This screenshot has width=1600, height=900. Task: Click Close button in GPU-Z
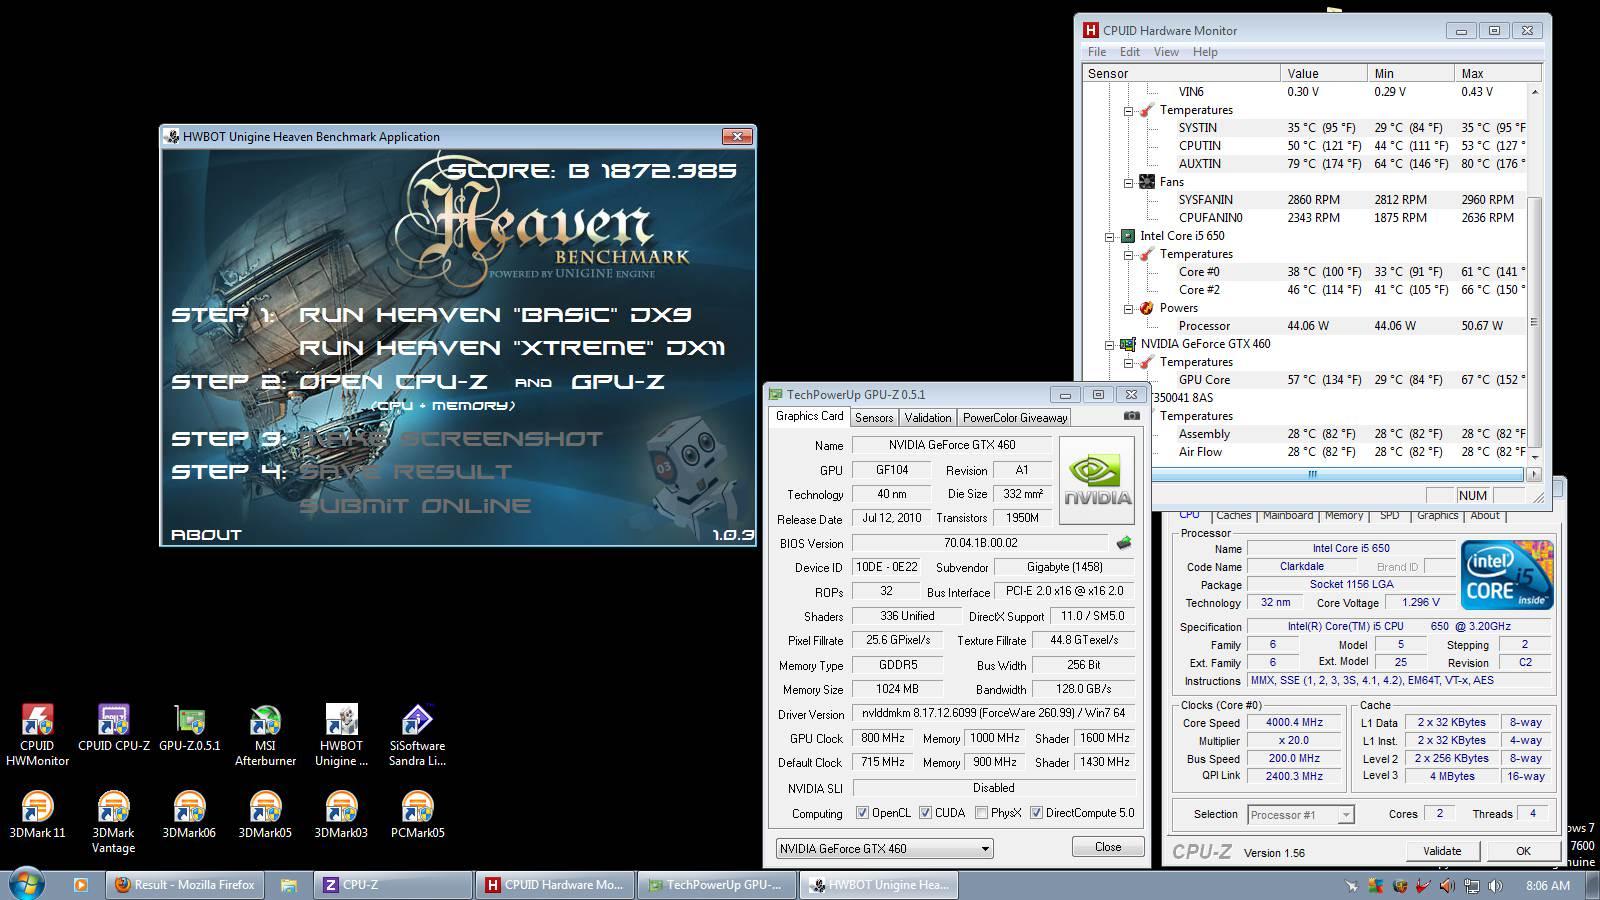[1108, 847]
